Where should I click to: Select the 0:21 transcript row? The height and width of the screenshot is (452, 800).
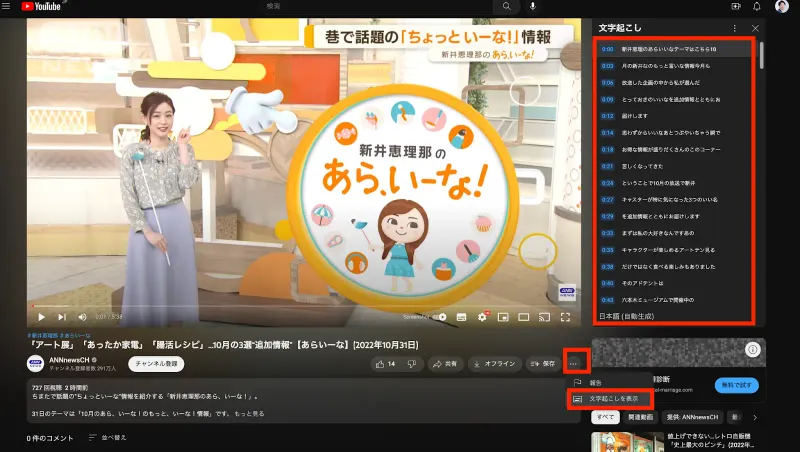tap(674, 166)
